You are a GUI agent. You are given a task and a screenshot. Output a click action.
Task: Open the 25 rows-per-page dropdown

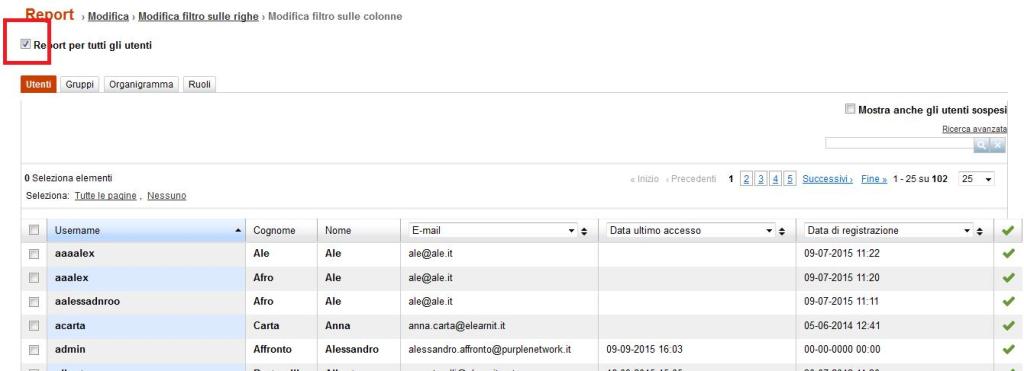point(976,178)
